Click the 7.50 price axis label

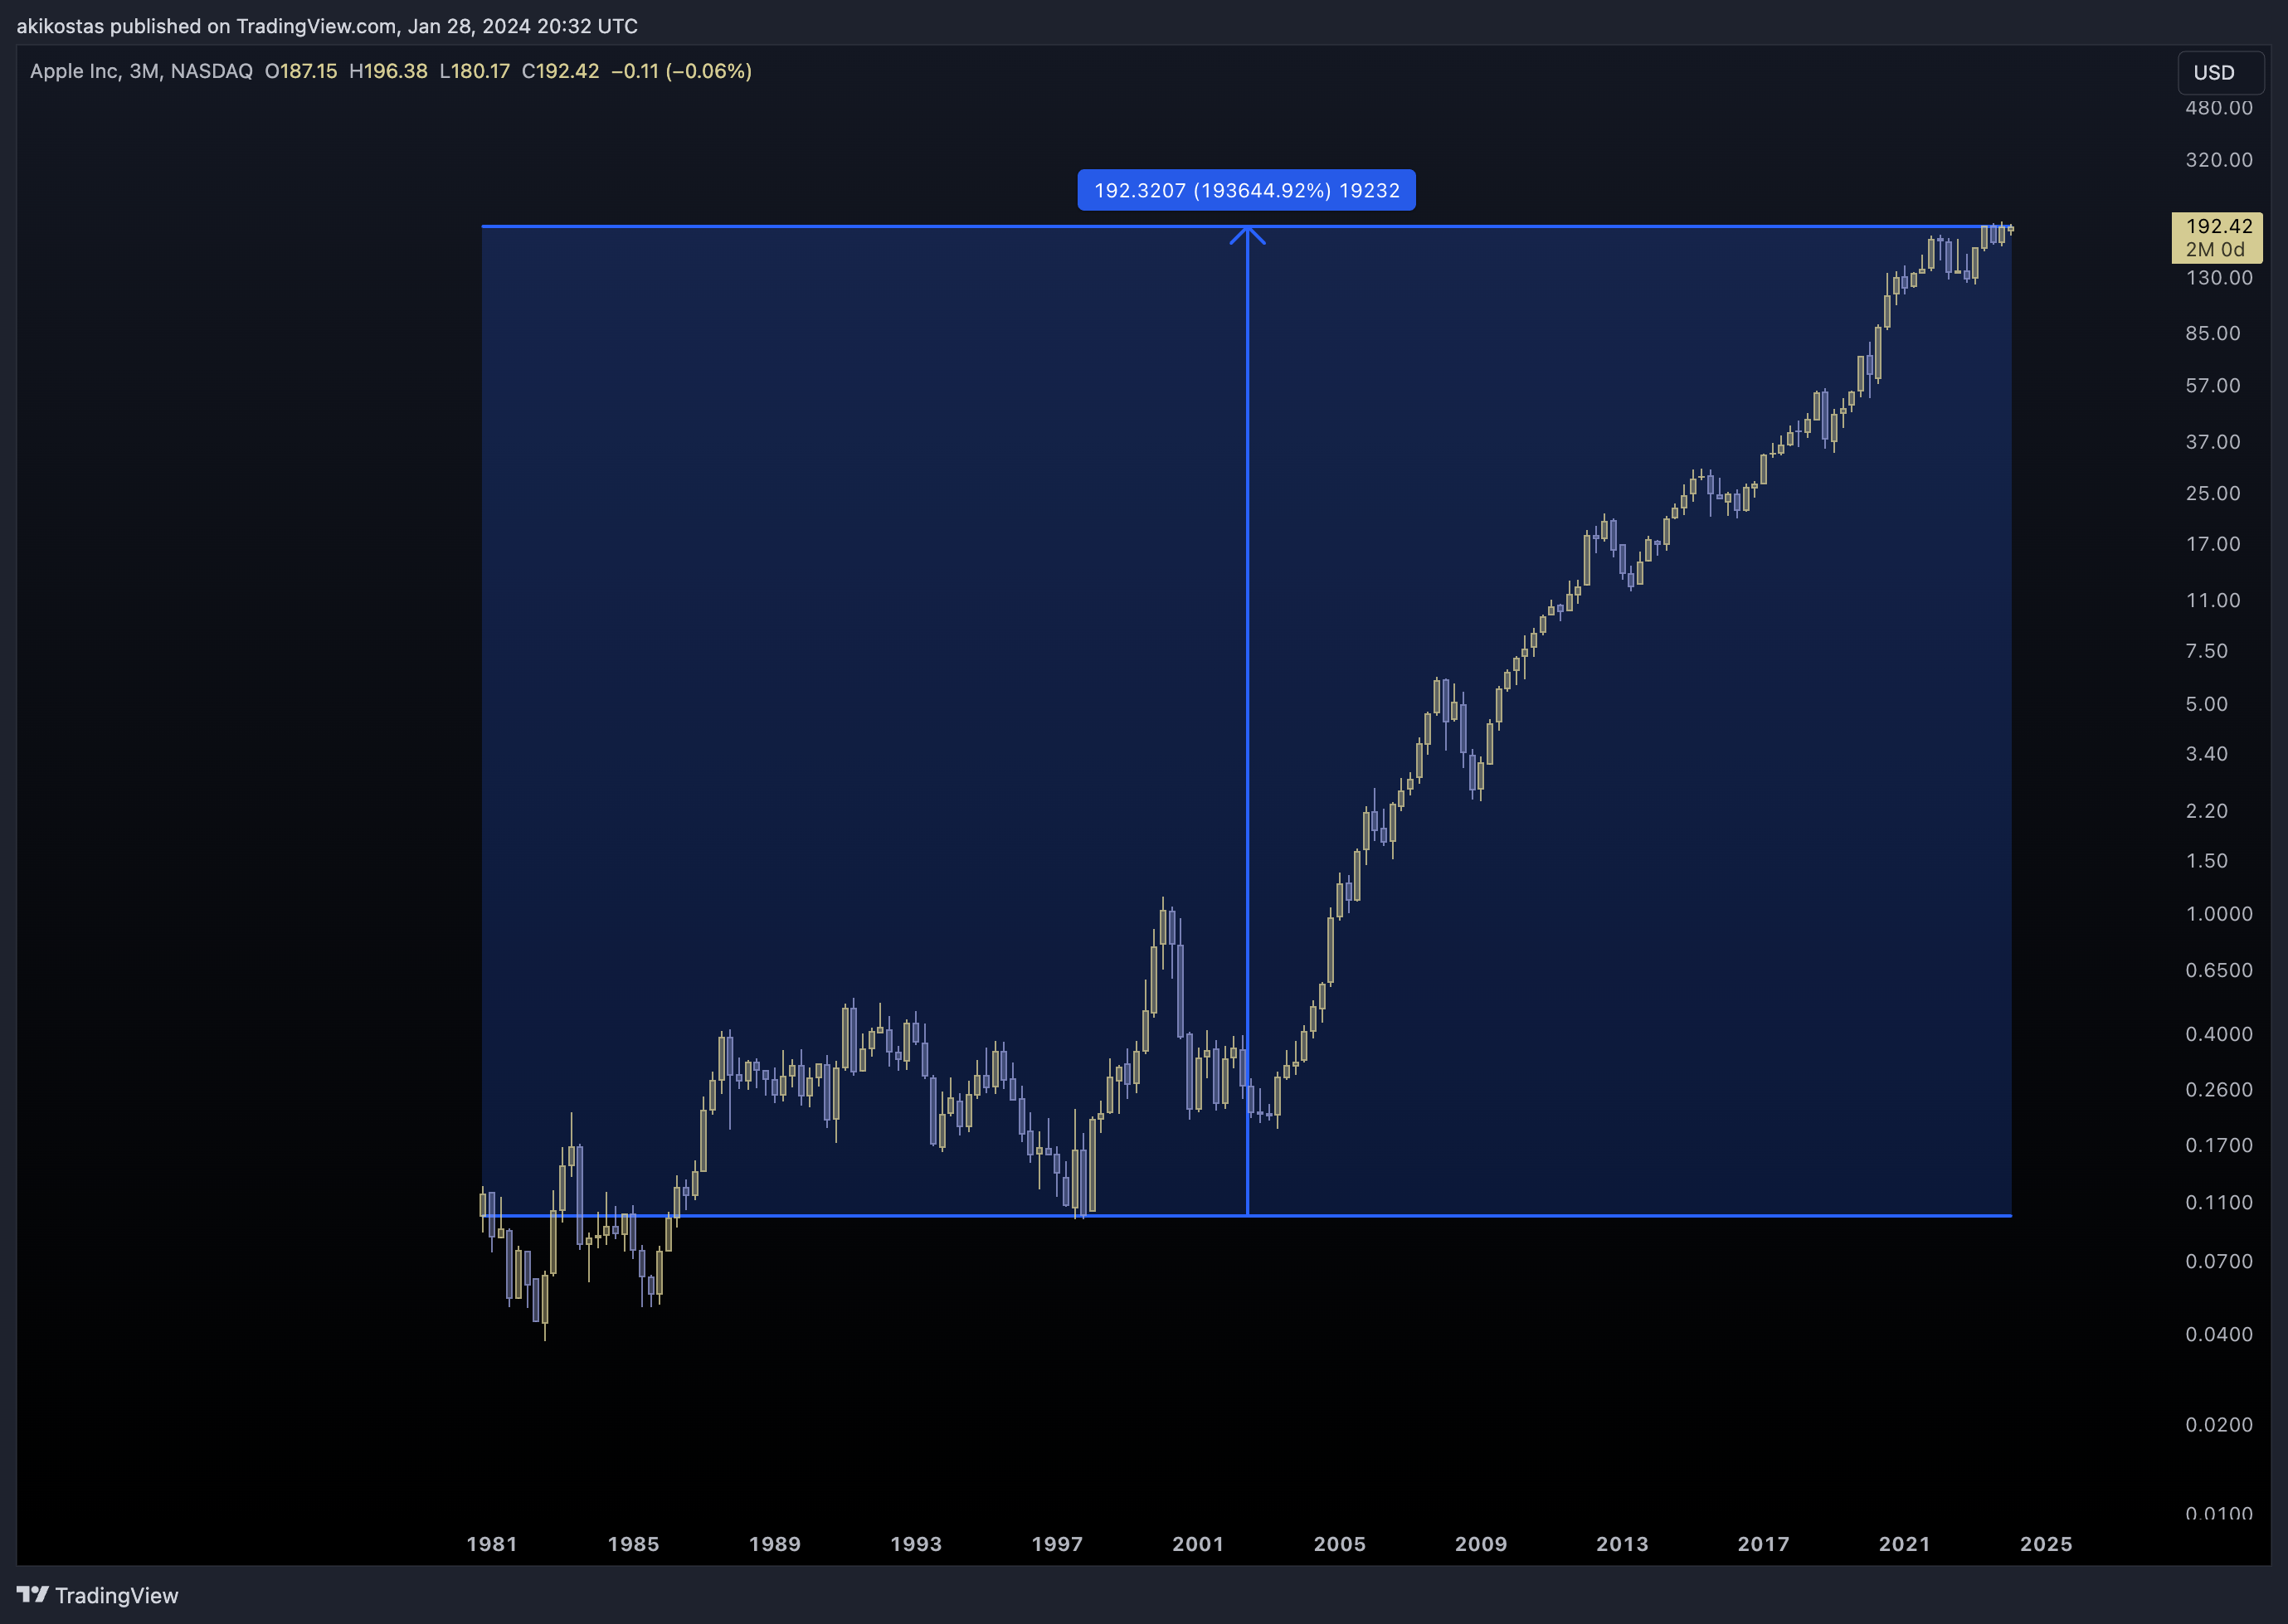click(x=2207, y=651)
